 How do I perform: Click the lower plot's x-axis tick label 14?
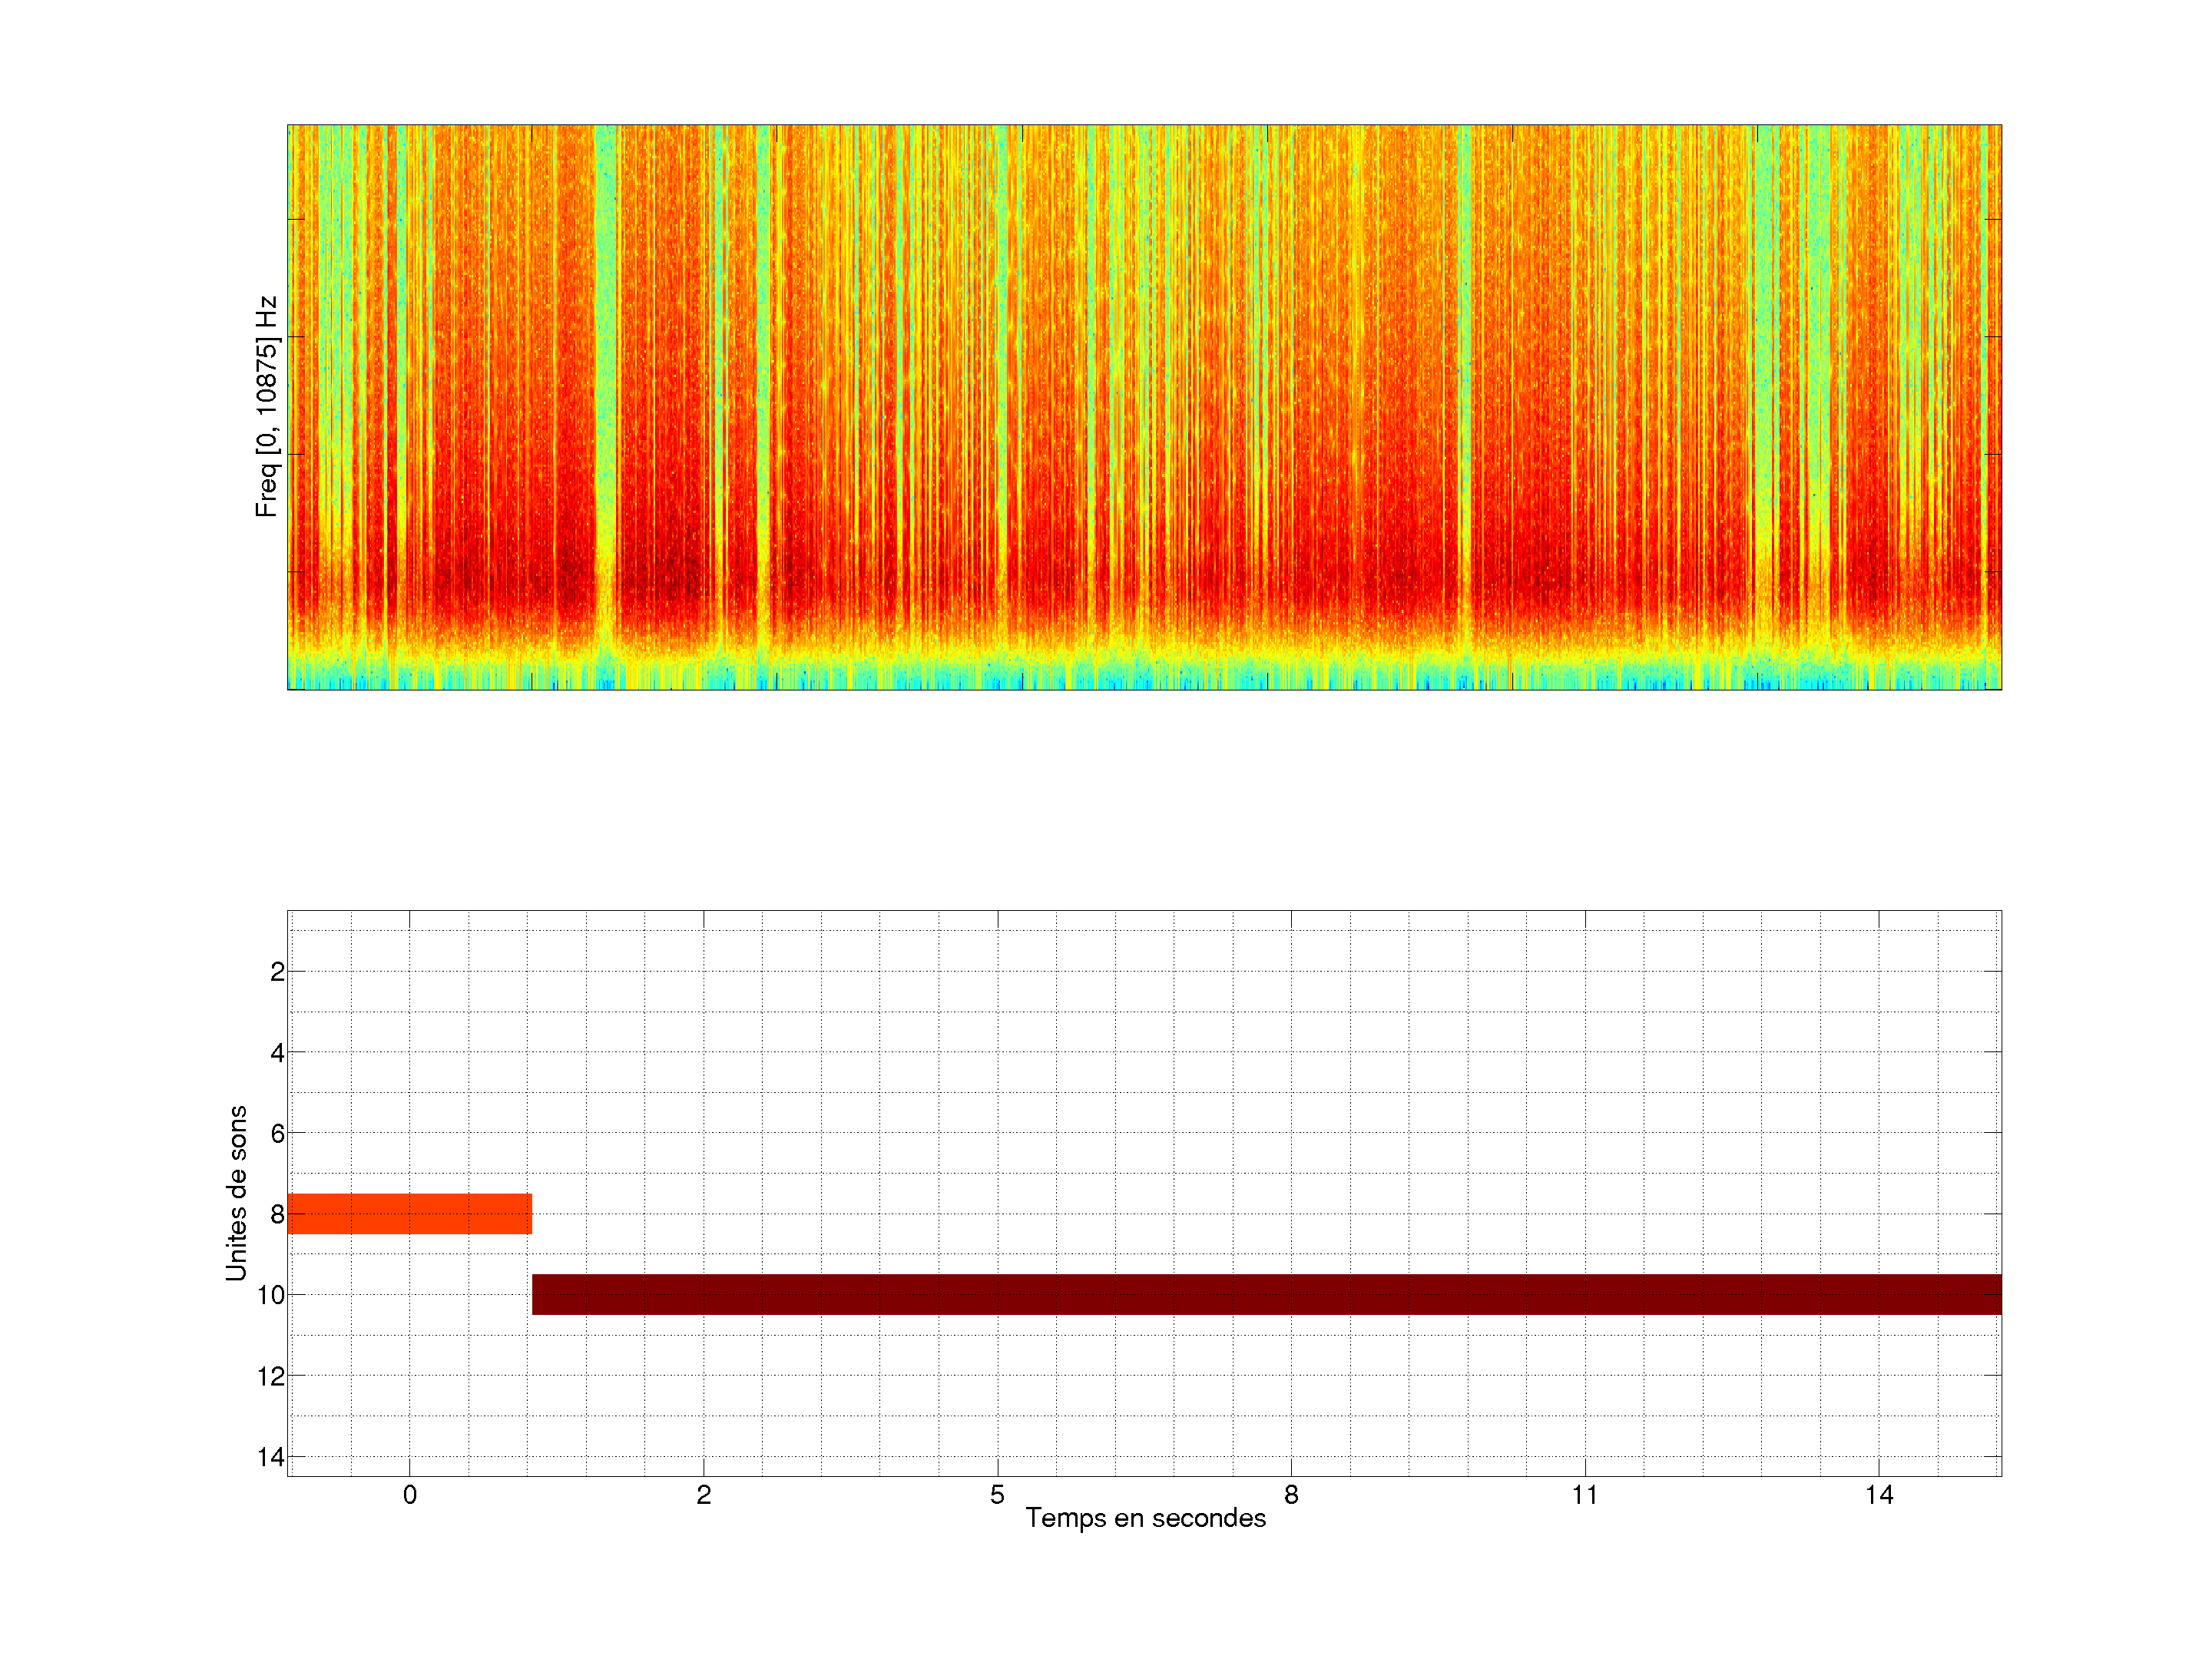pyautogui.click(x=1879, y=1495)
